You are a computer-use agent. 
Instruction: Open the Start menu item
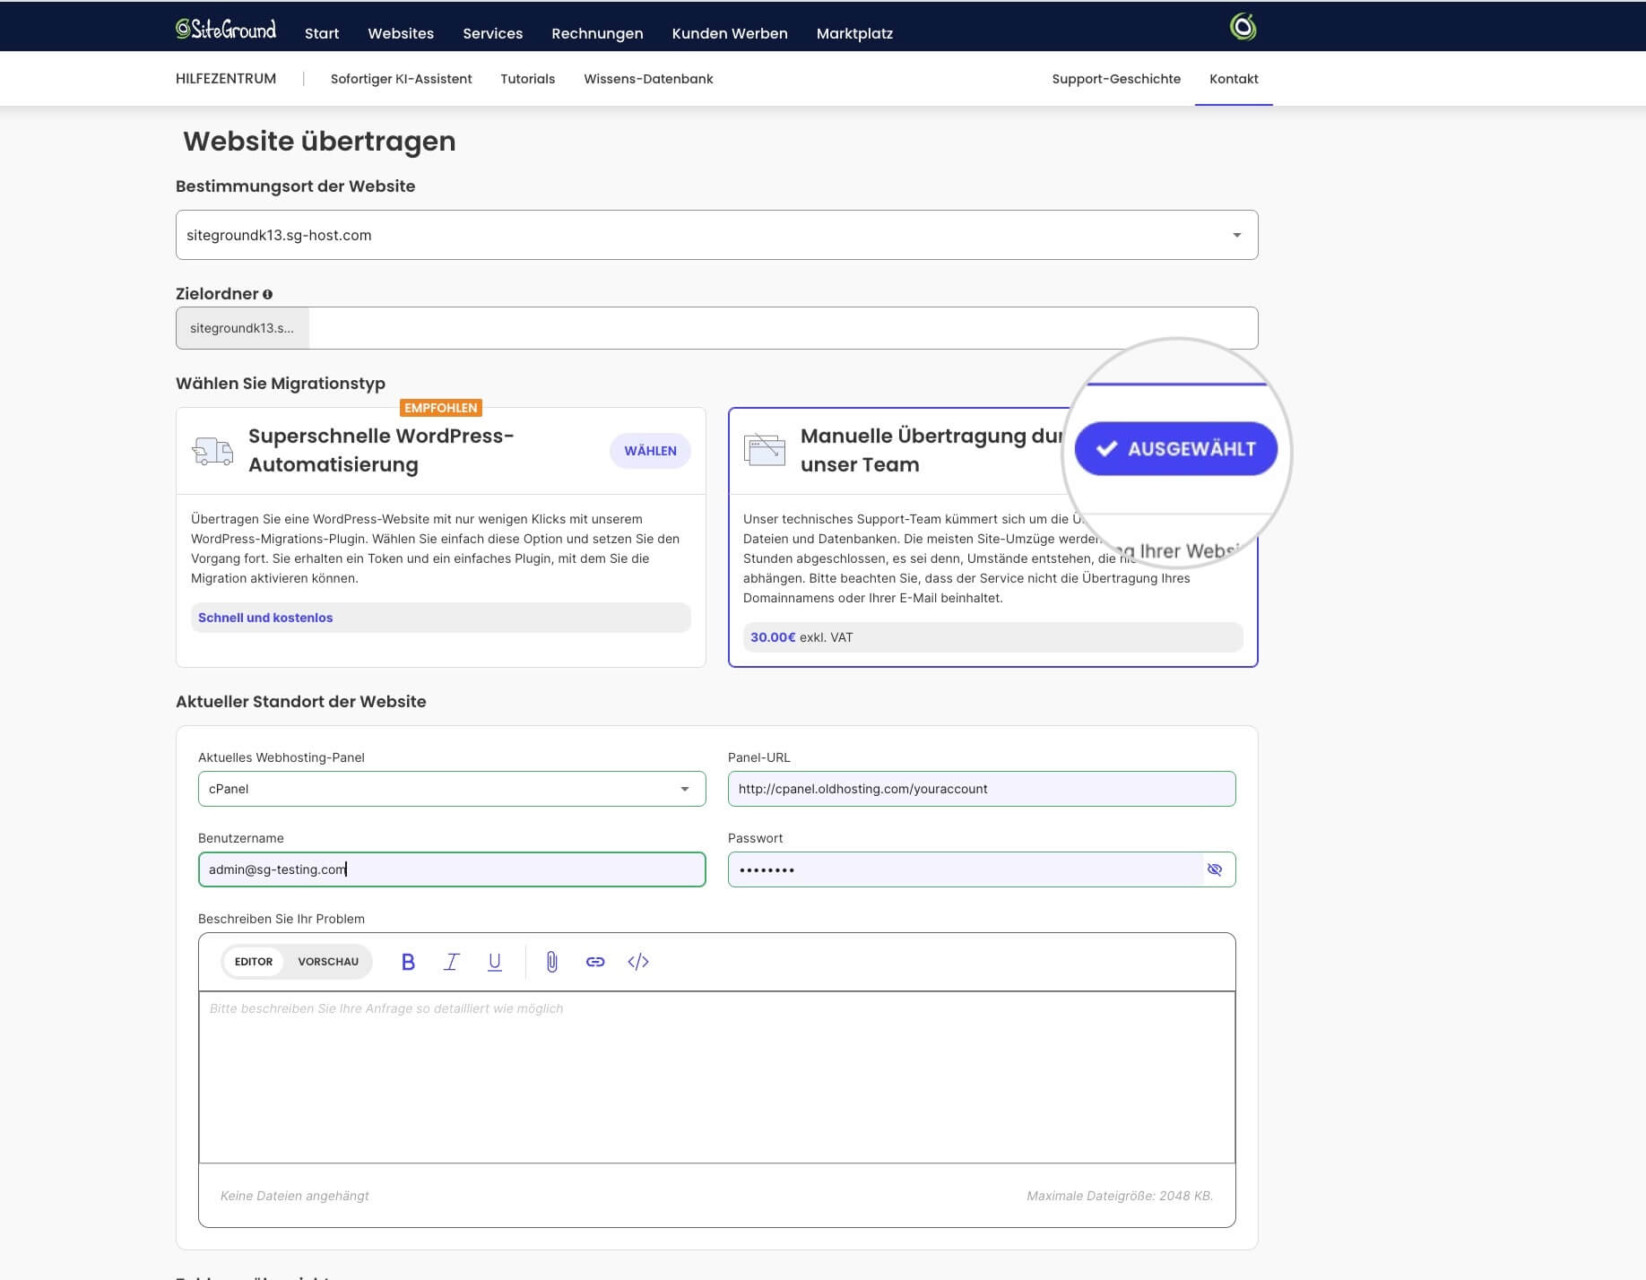322,33
